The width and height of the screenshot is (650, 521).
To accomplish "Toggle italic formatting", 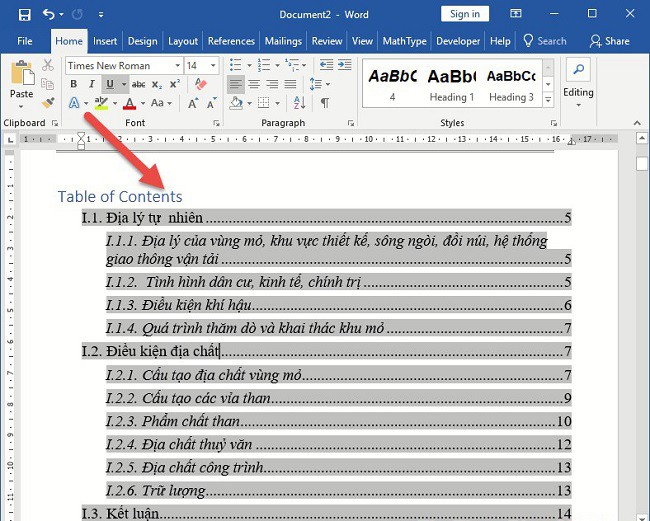I will (x=92, y=84).
